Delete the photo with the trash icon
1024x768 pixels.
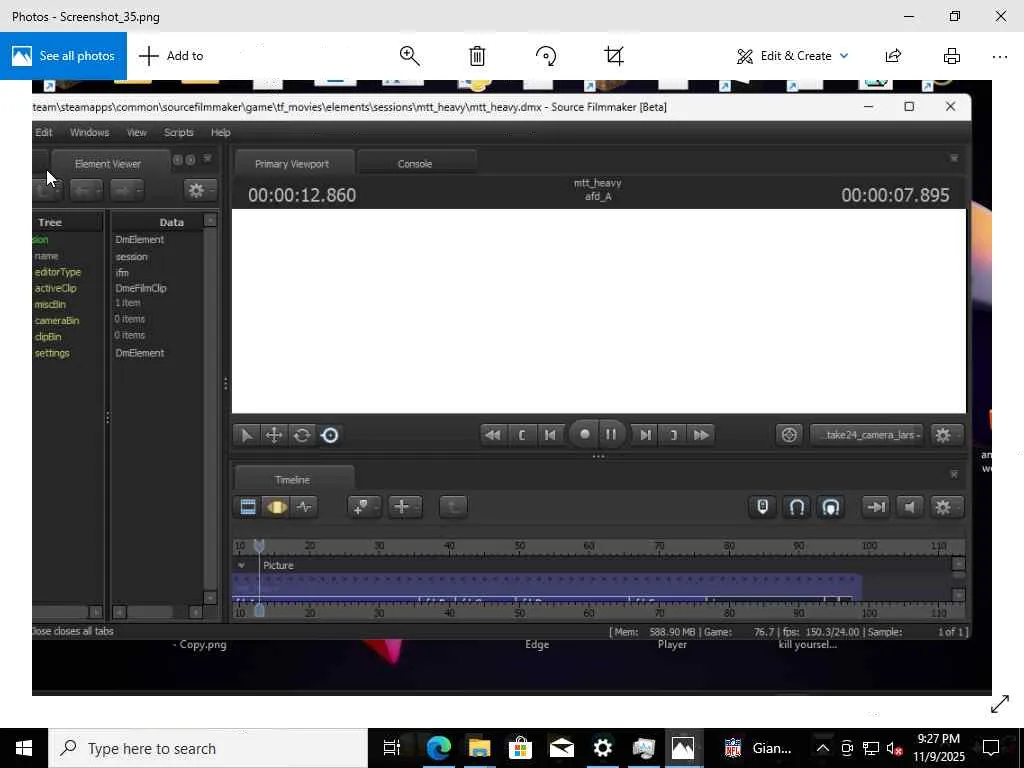[x=477, y=56]
